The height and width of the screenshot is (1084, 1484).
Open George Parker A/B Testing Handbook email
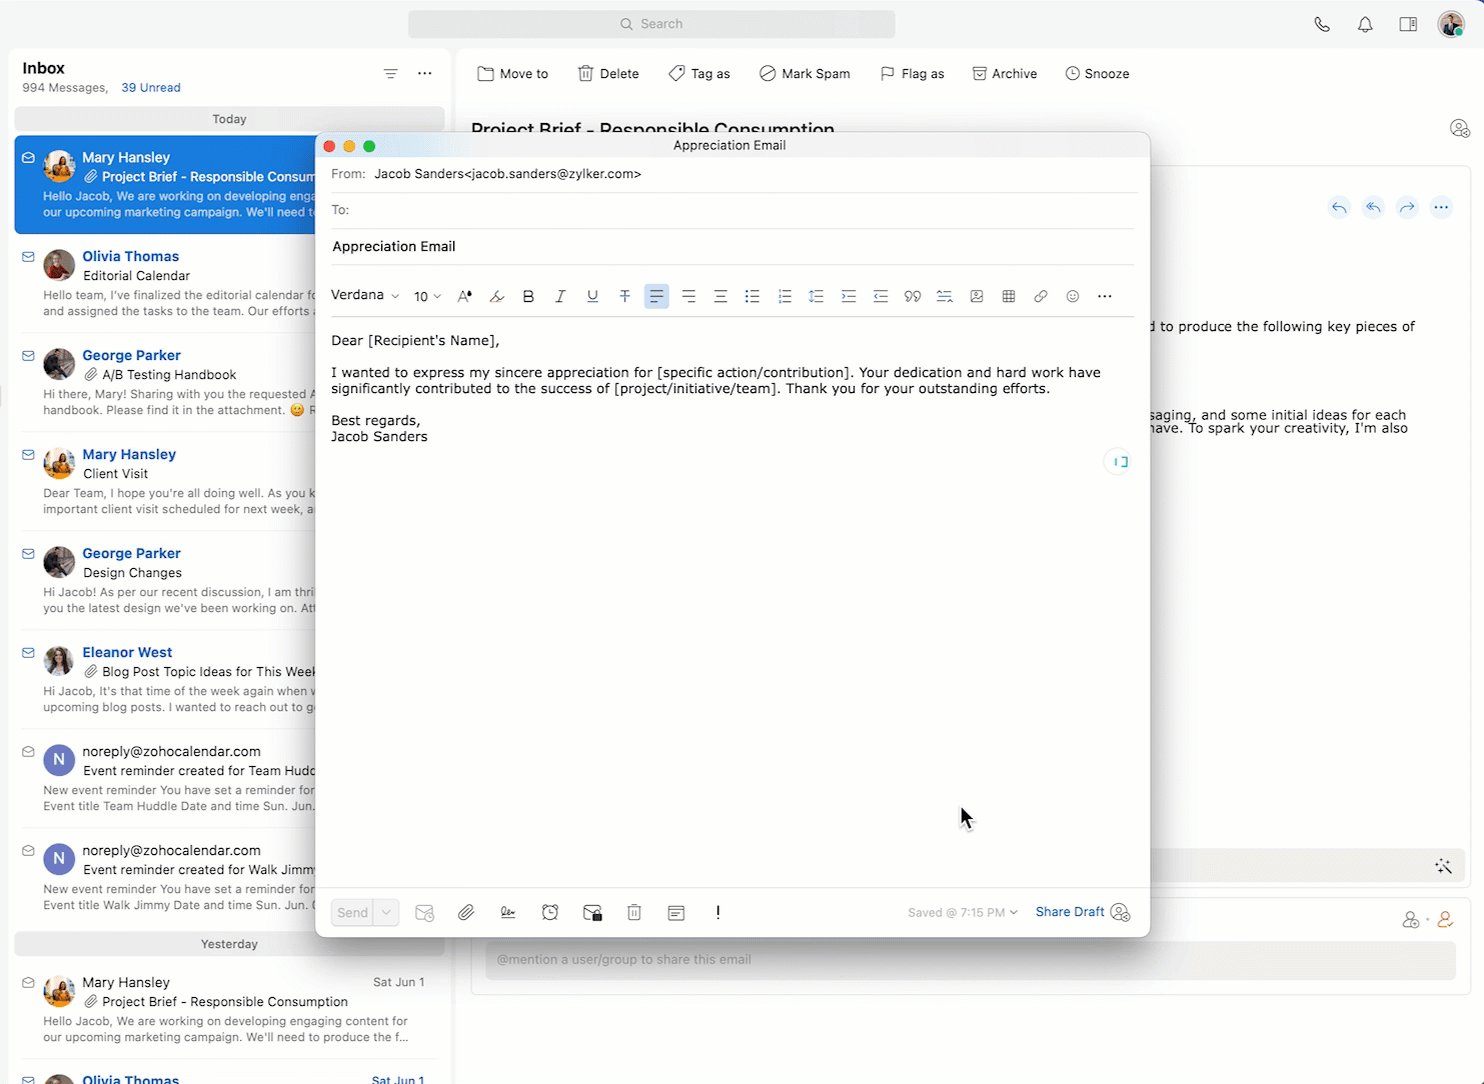165,382
